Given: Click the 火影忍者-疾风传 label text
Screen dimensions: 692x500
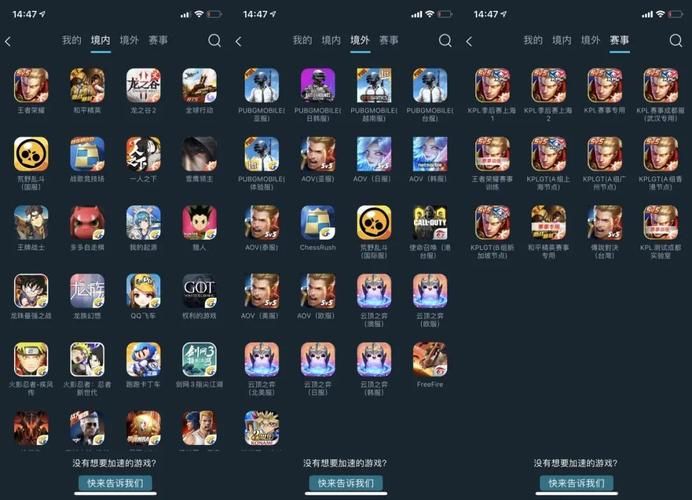Looking at the screenshot, I should [31, 388].
